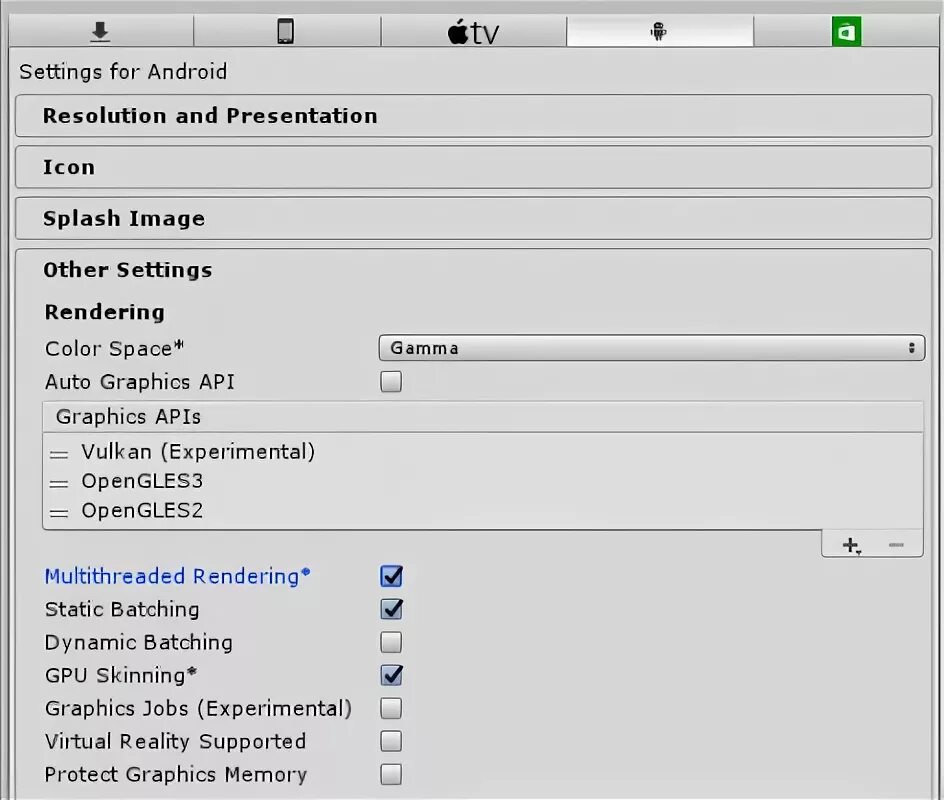This screenshot has height=800, width=944.
Task: Click the reorder handle beside OpenGLES3
Action: pyautogui.click(x=59, y=483)
